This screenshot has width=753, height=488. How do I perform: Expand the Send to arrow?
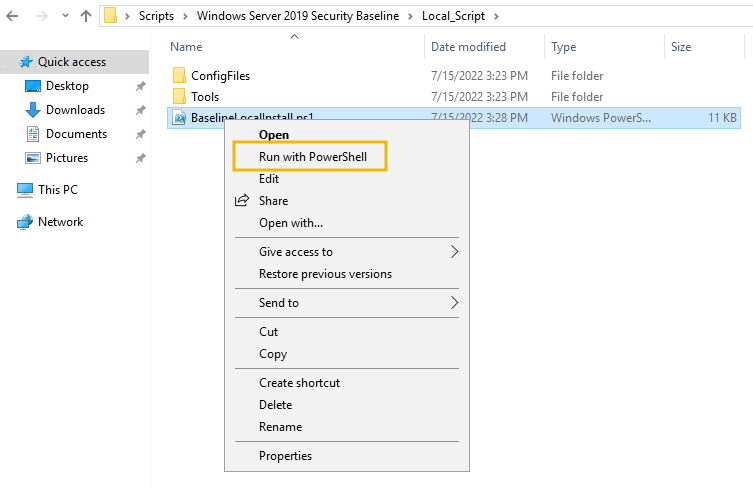[x=454, y=303]
